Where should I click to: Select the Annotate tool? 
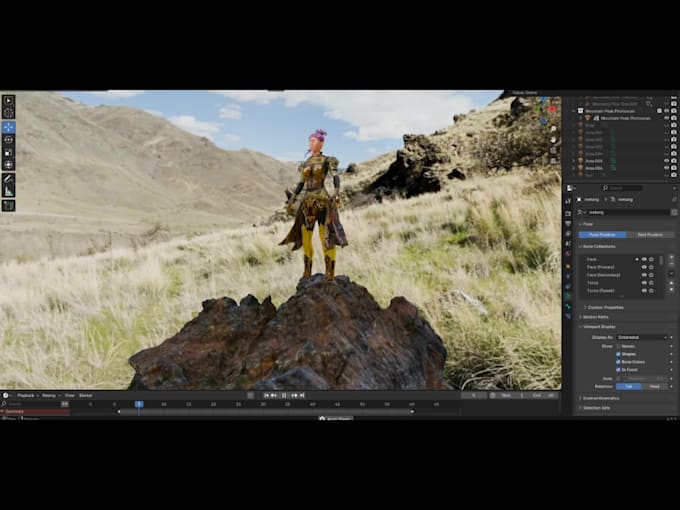8,179
